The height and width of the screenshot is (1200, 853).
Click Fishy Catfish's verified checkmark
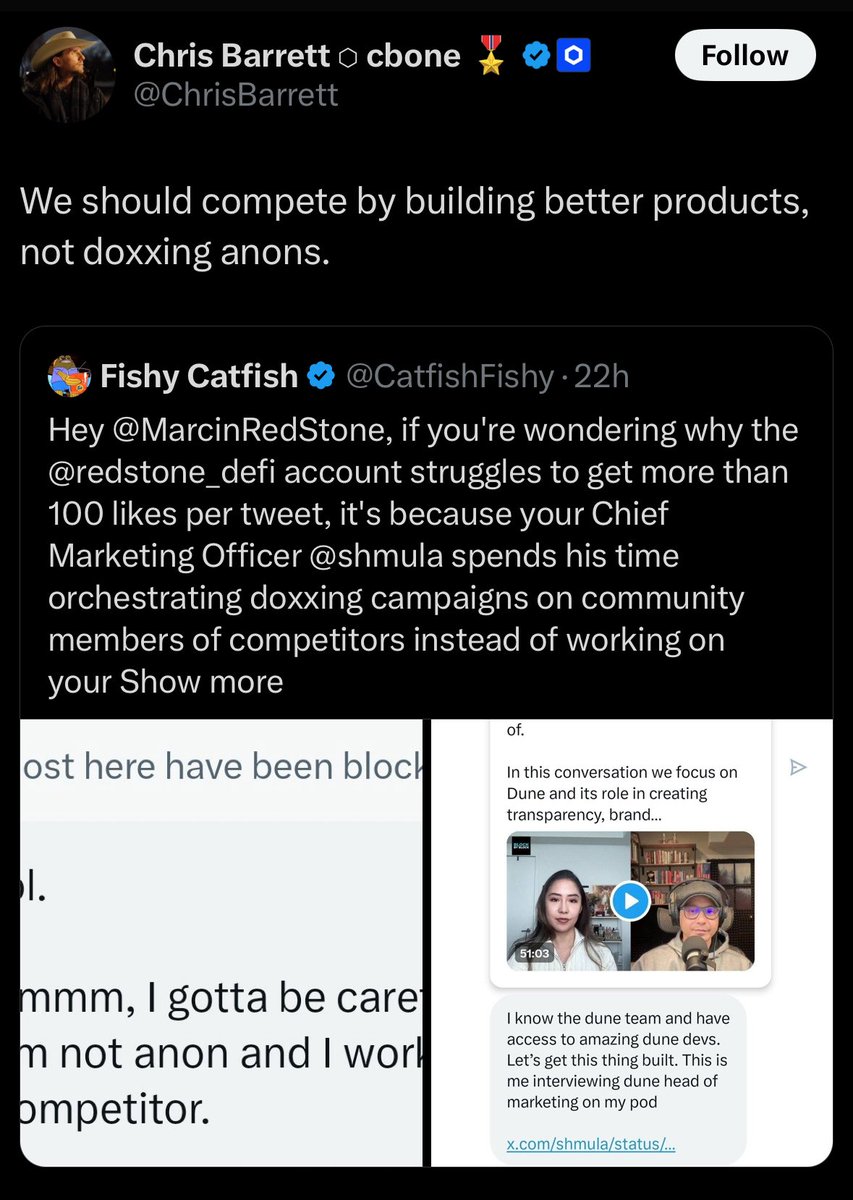coord(320,377)
